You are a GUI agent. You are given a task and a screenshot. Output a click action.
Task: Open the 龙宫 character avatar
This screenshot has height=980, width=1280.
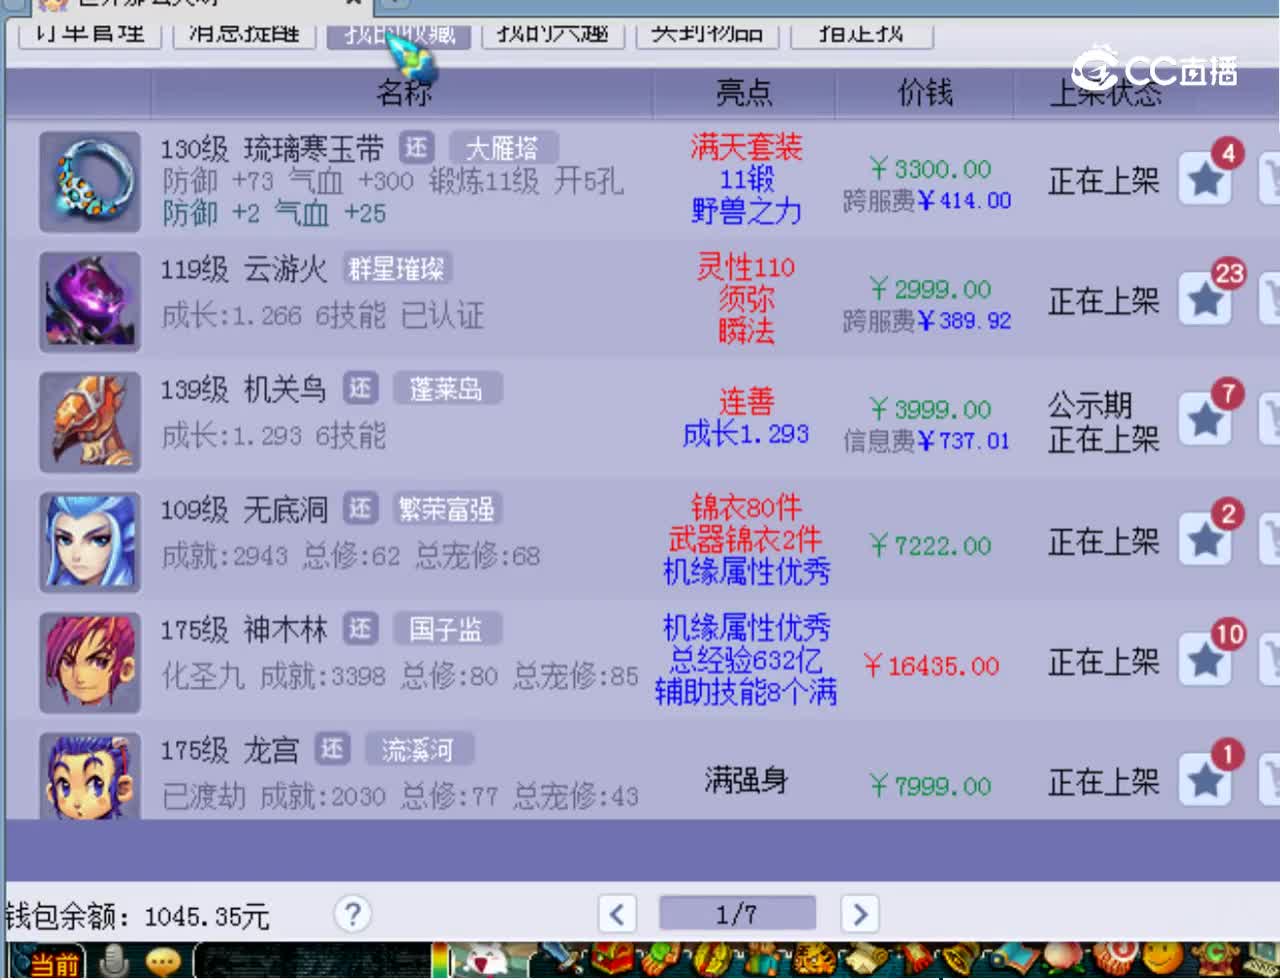coord(90,776)
